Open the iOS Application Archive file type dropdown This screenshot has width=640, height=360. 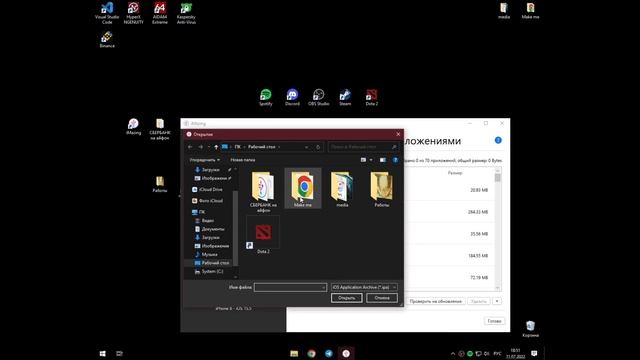(x=364, y=287)
